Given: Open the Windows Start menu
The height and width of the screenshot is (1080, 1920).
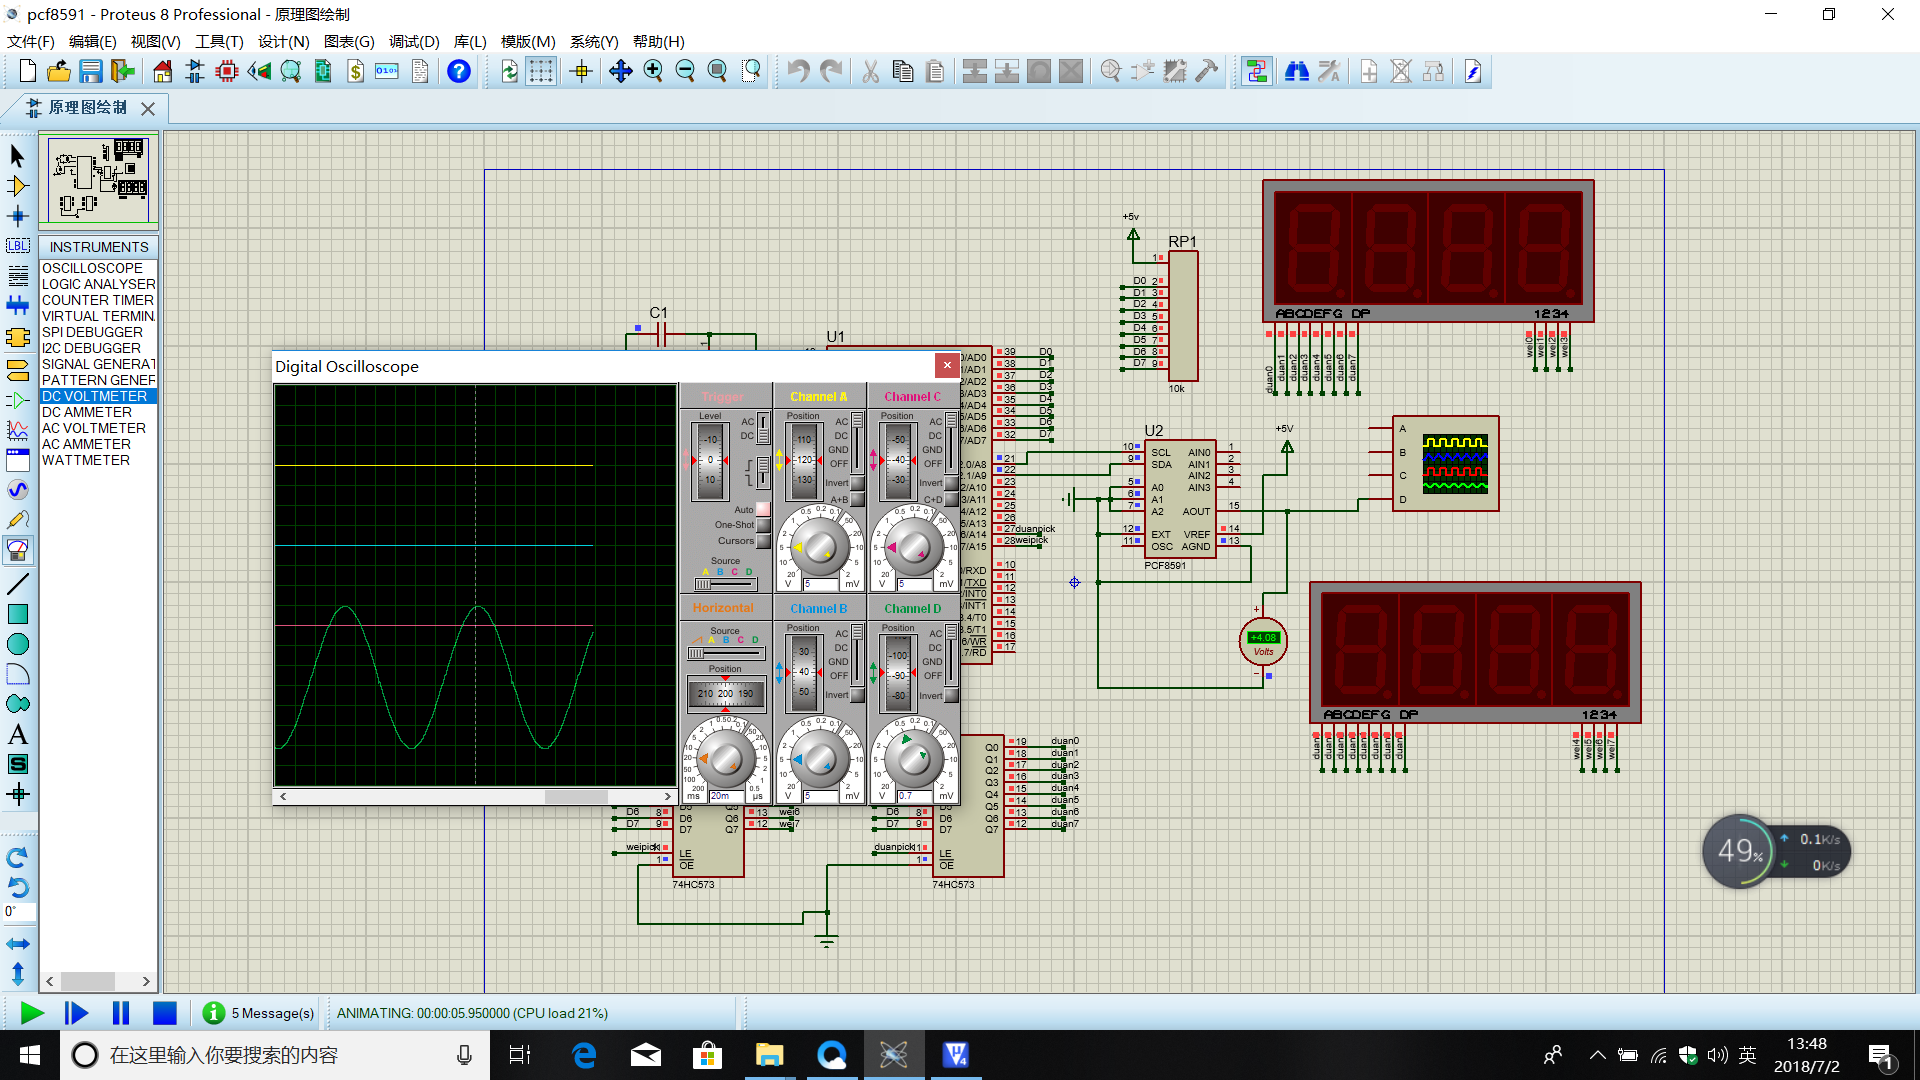Looking at the screenshot, I should (29, 1055).
